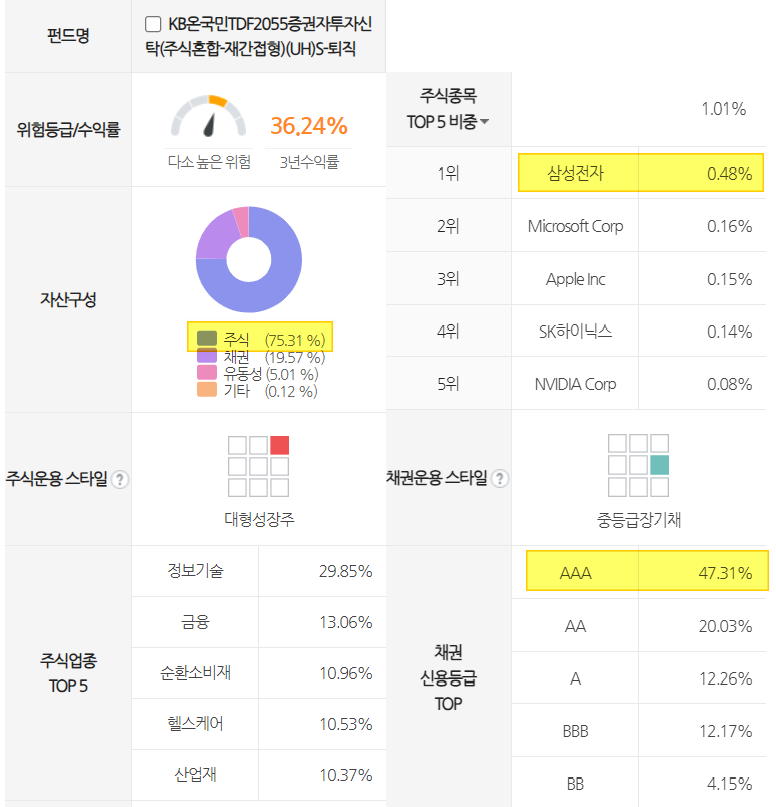Click the 채권 legend color marker

click(x=207, y=357)
